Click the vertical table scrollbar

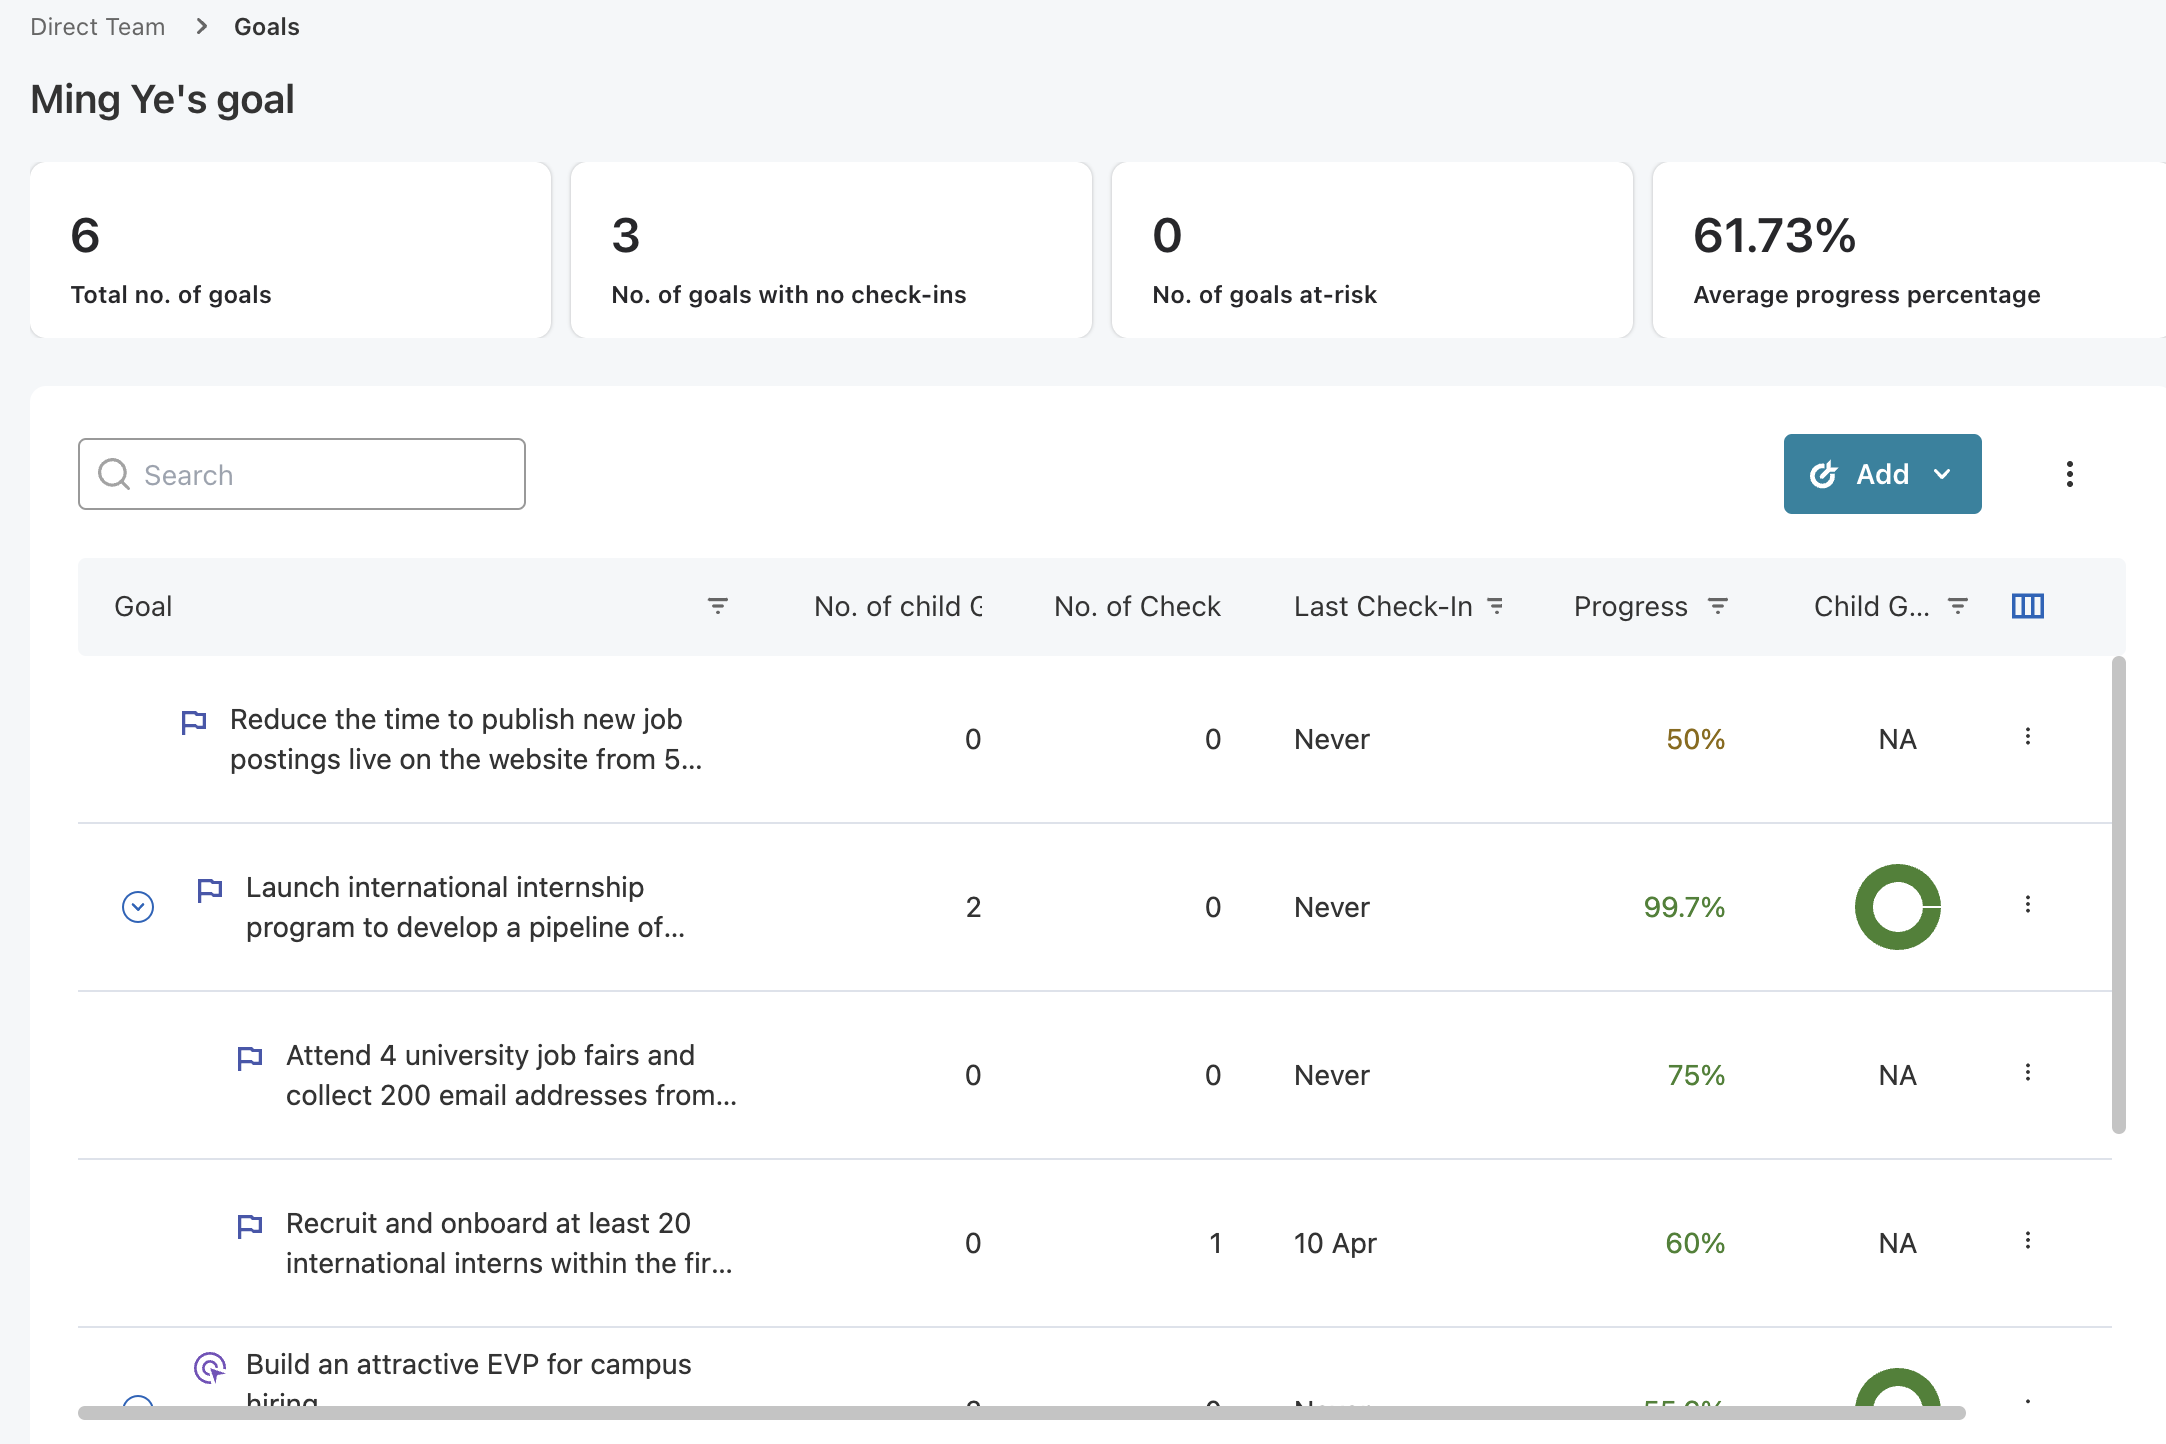click(2118, 895)
